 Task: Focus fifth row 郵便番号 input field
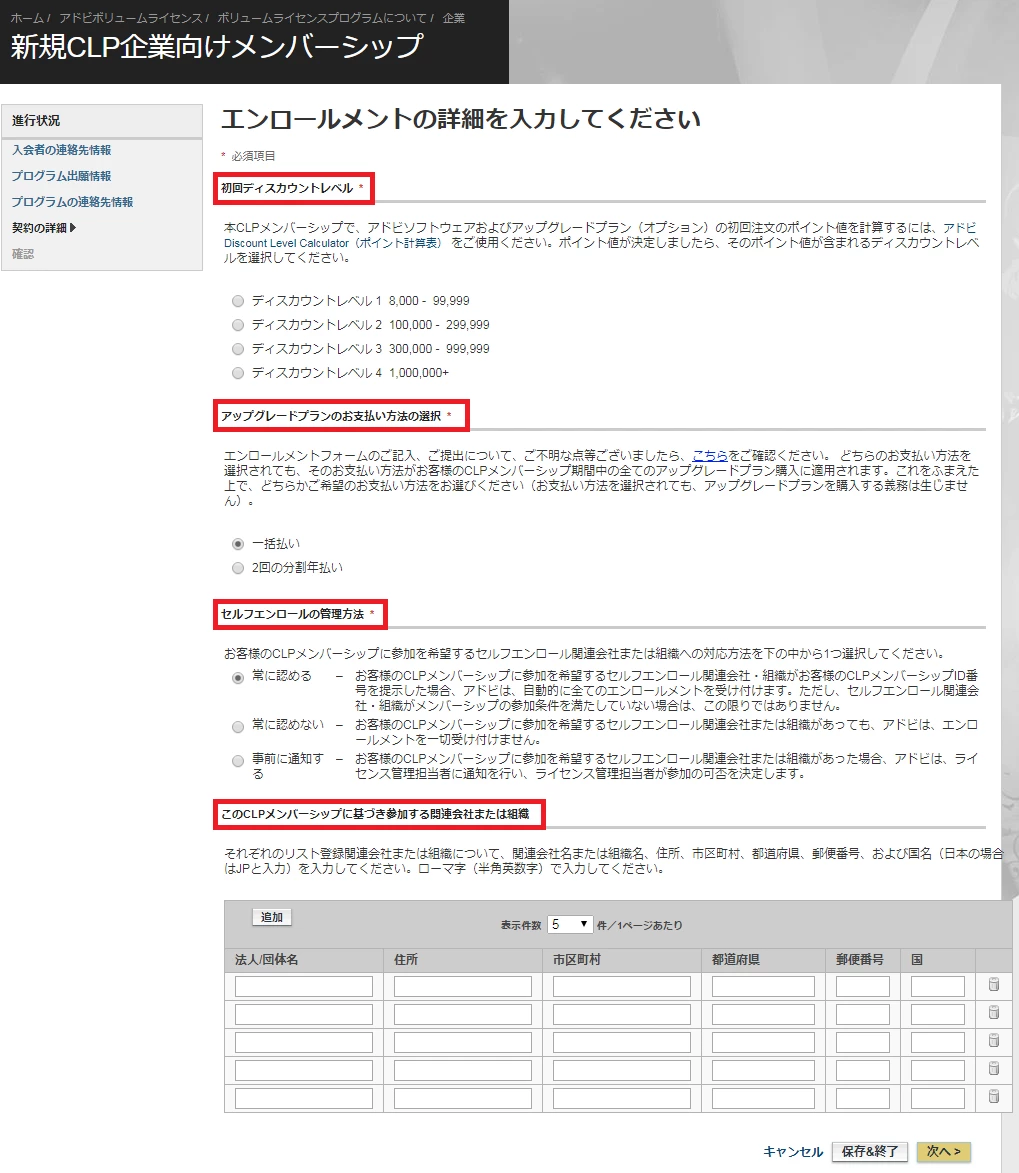click(x=863, y=1098)
